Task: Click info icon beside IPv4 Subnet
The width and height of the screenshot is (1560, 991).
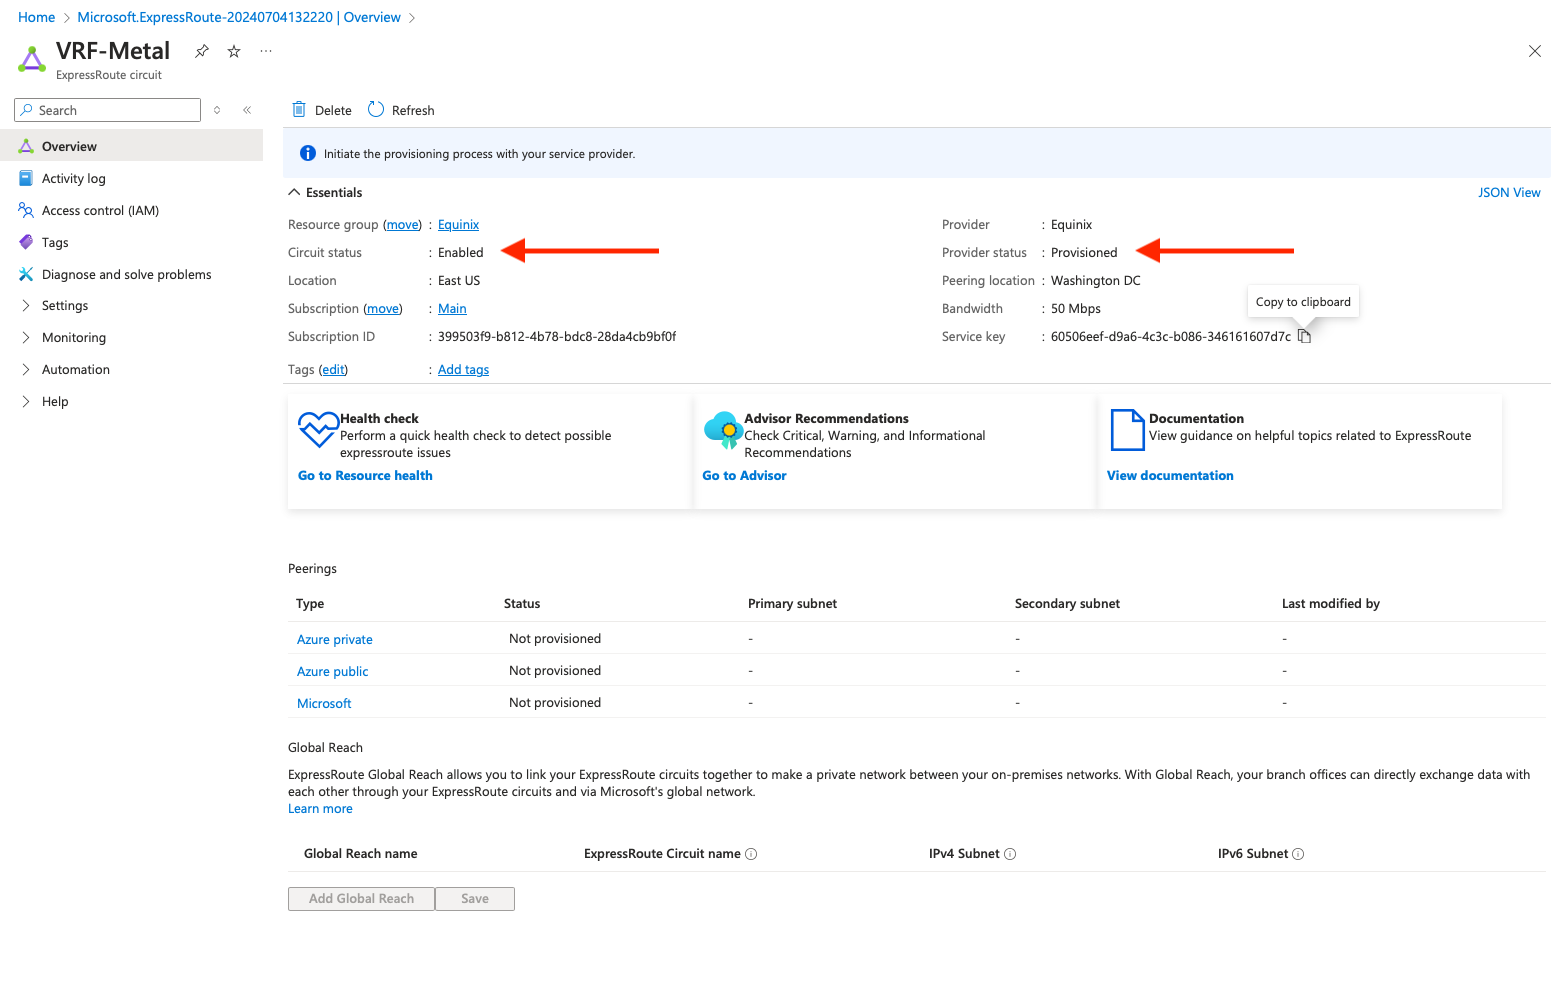Action: (1010, 854)
